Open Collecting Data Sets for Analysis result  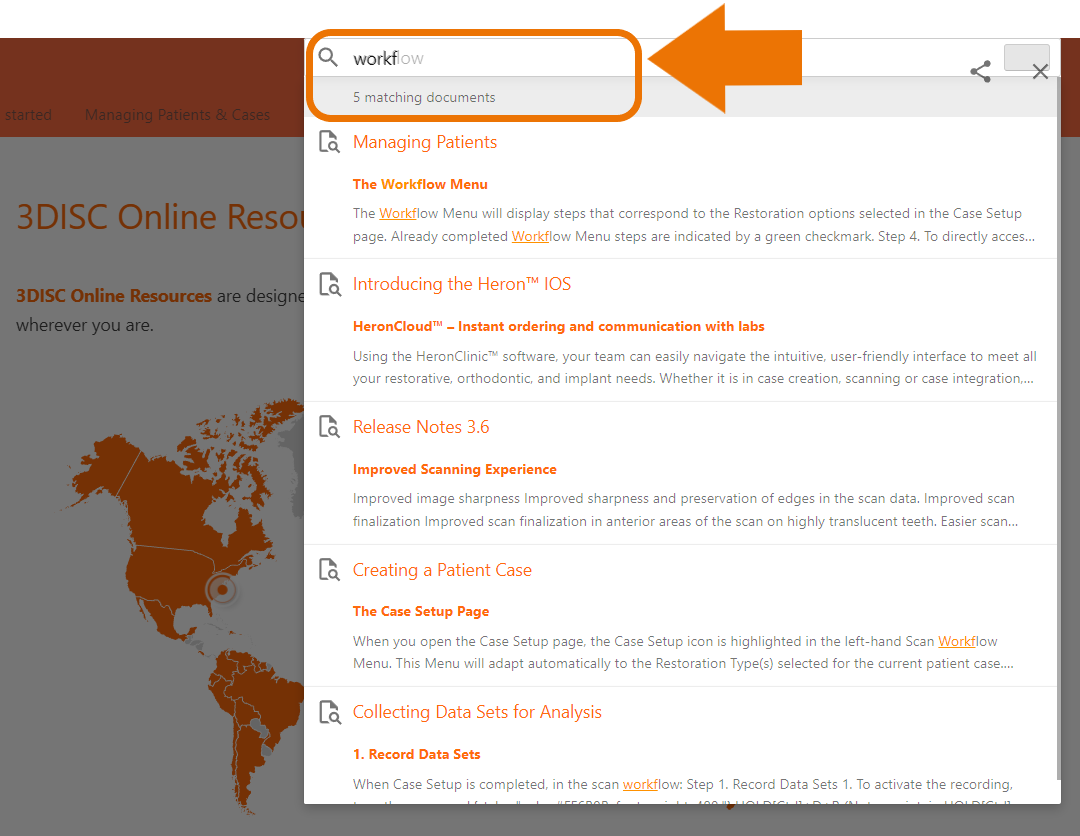[477, 712]
